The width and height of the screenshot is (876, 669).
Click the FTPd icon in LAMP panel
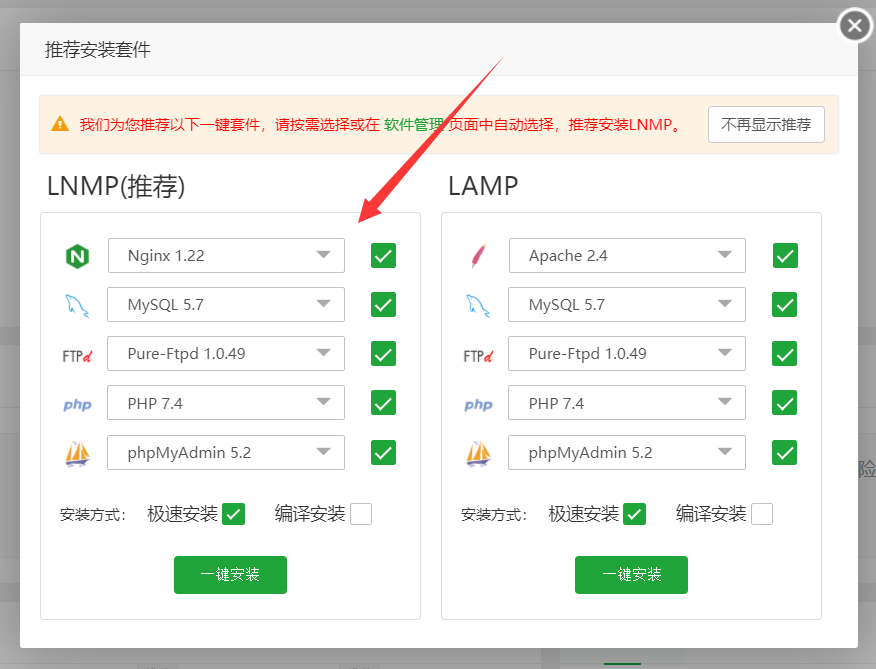click(x=478, y=355)
